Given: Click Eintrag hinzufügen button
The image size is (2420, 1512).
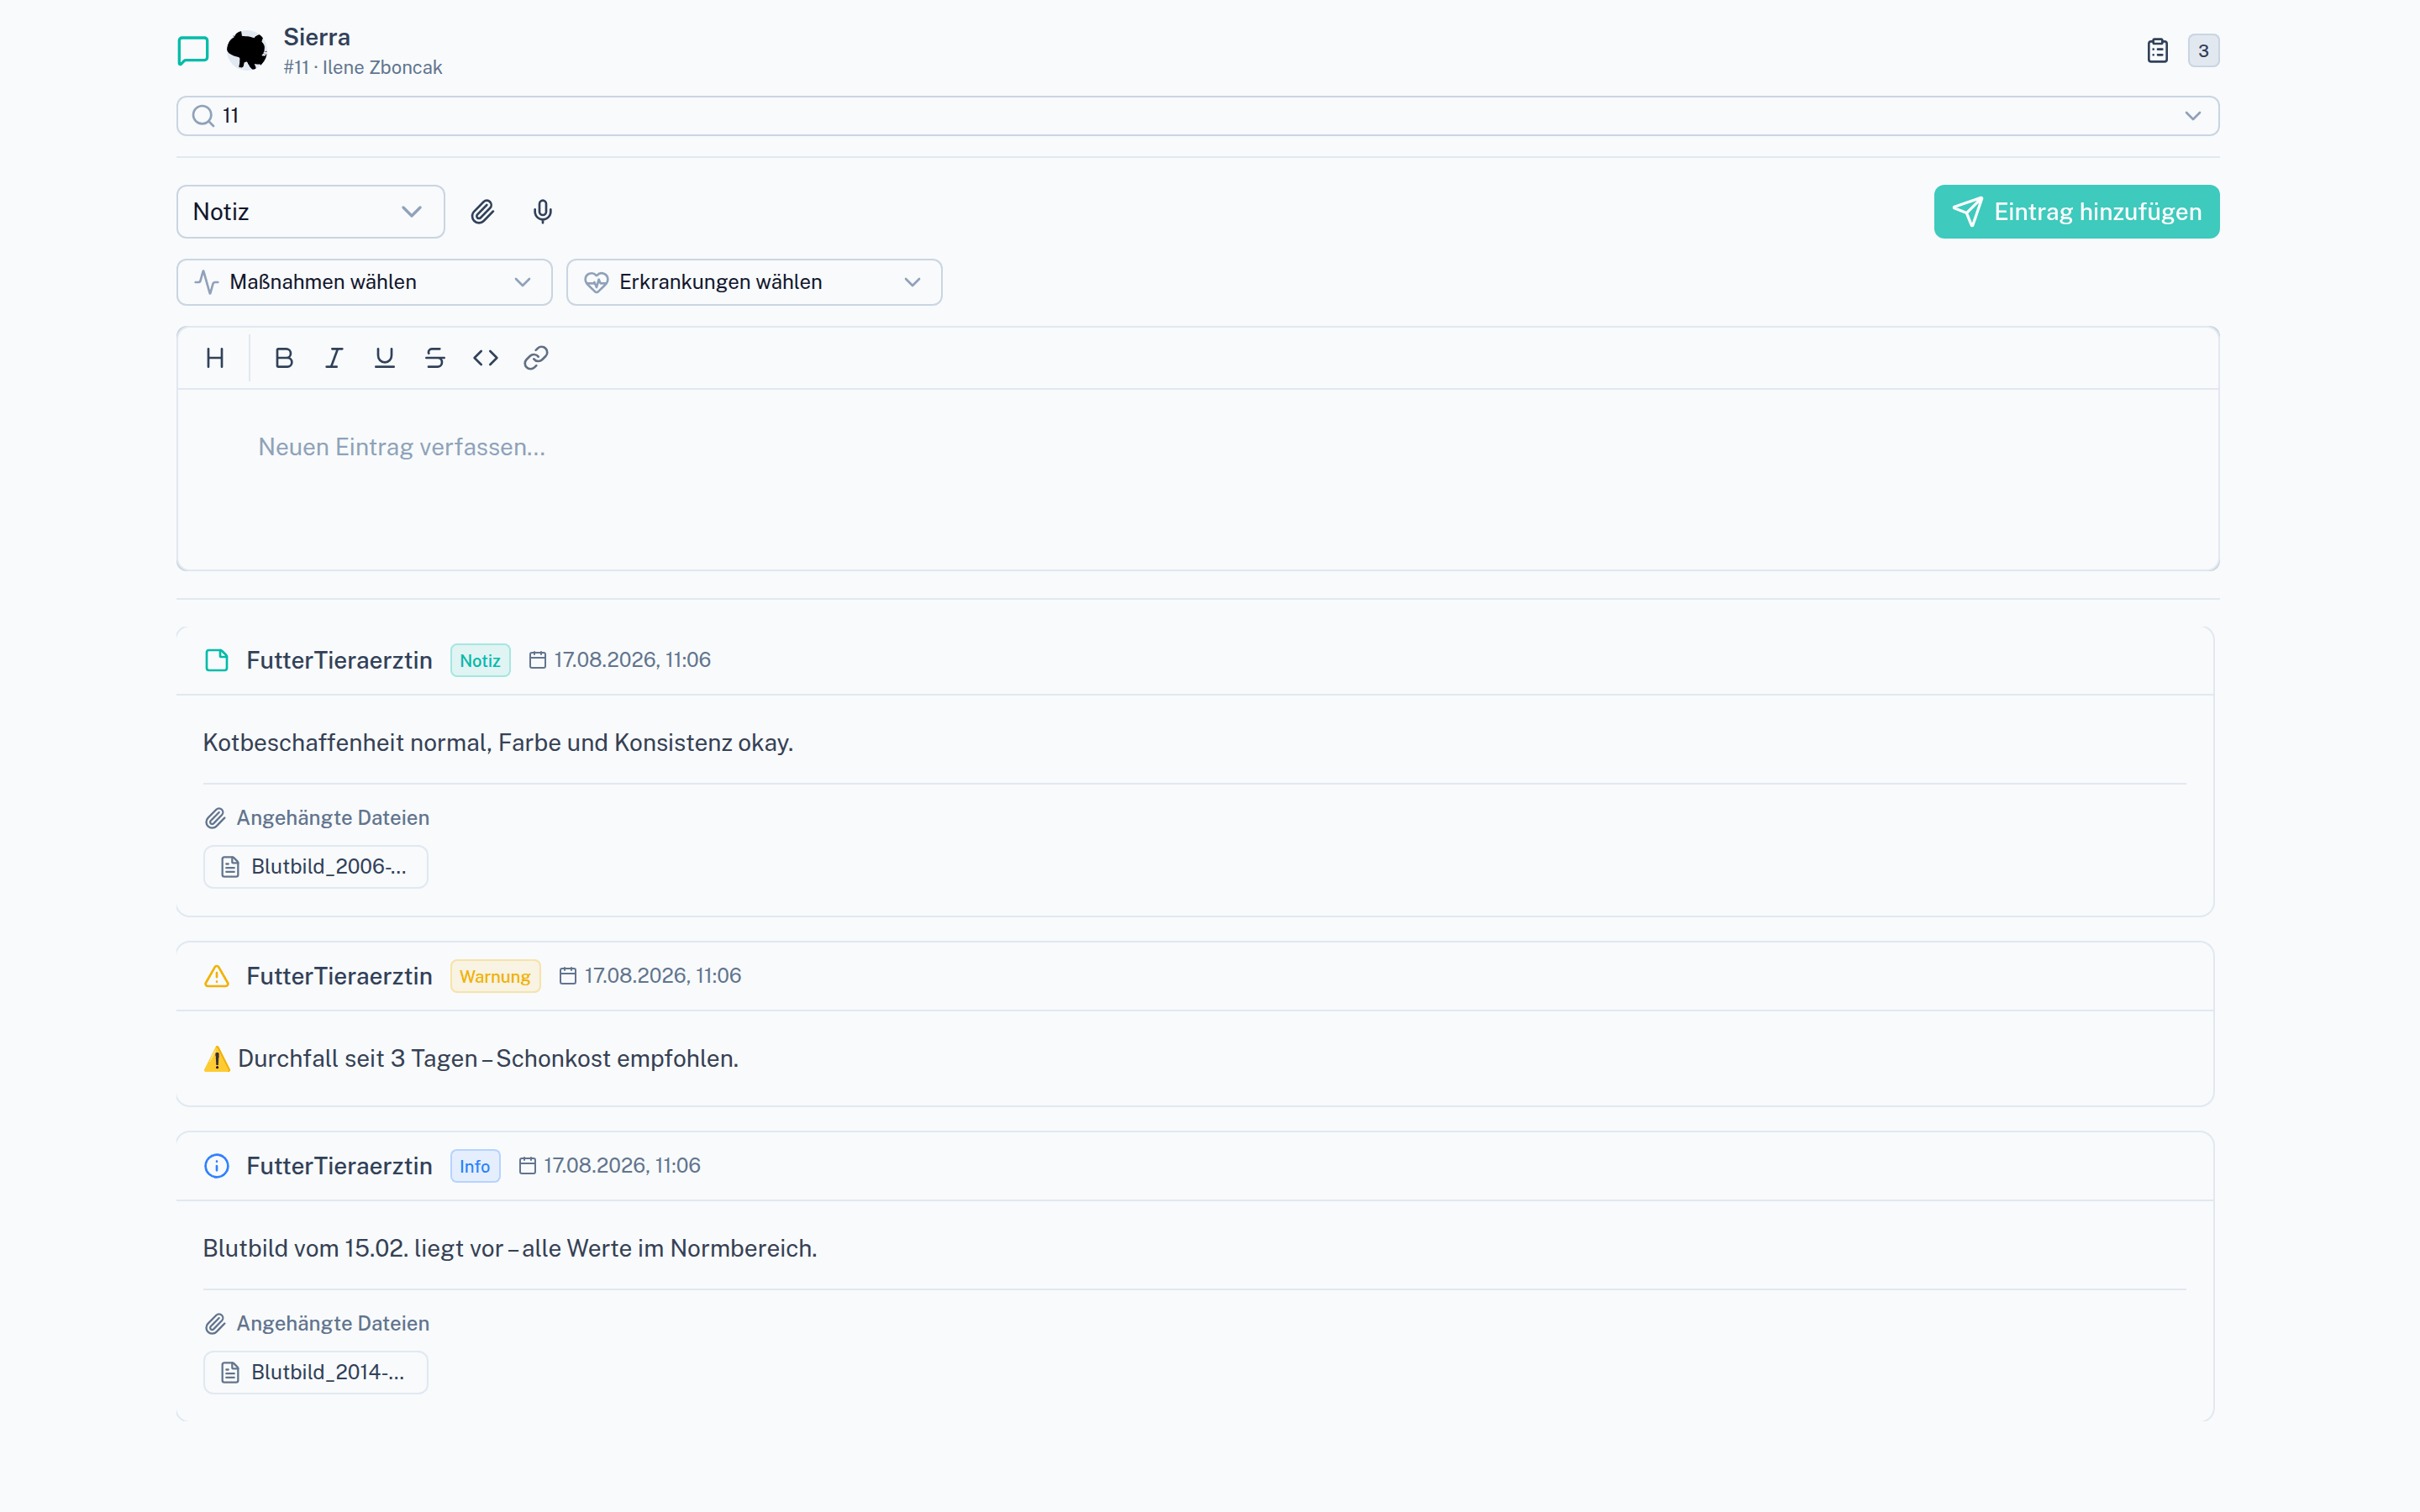Looking at the screenshot, I should tap(2076, 212).
